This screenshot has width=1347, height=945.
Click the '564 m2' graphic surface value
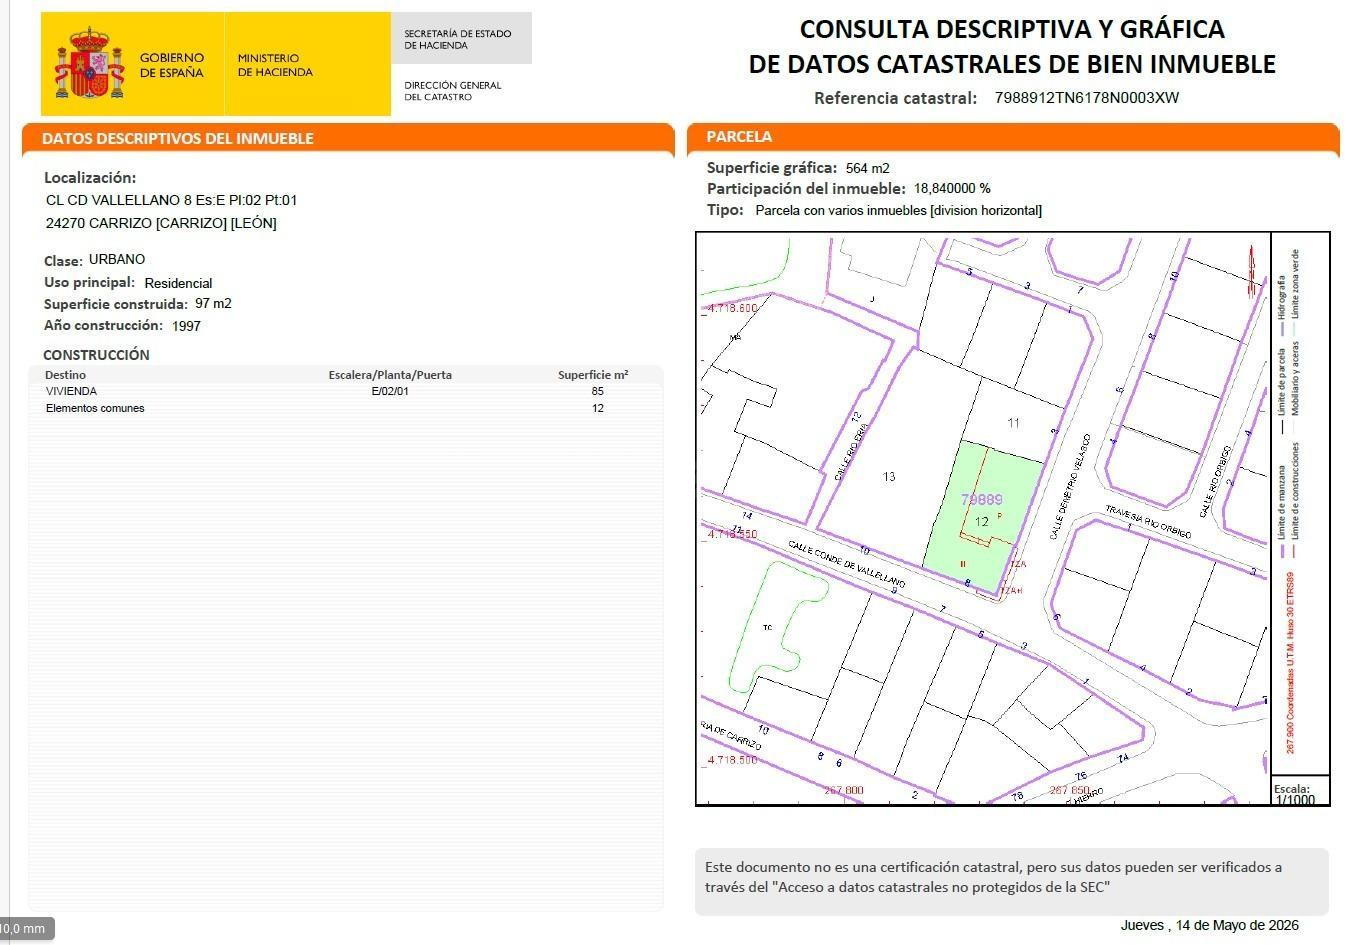(x=867, y=168)
